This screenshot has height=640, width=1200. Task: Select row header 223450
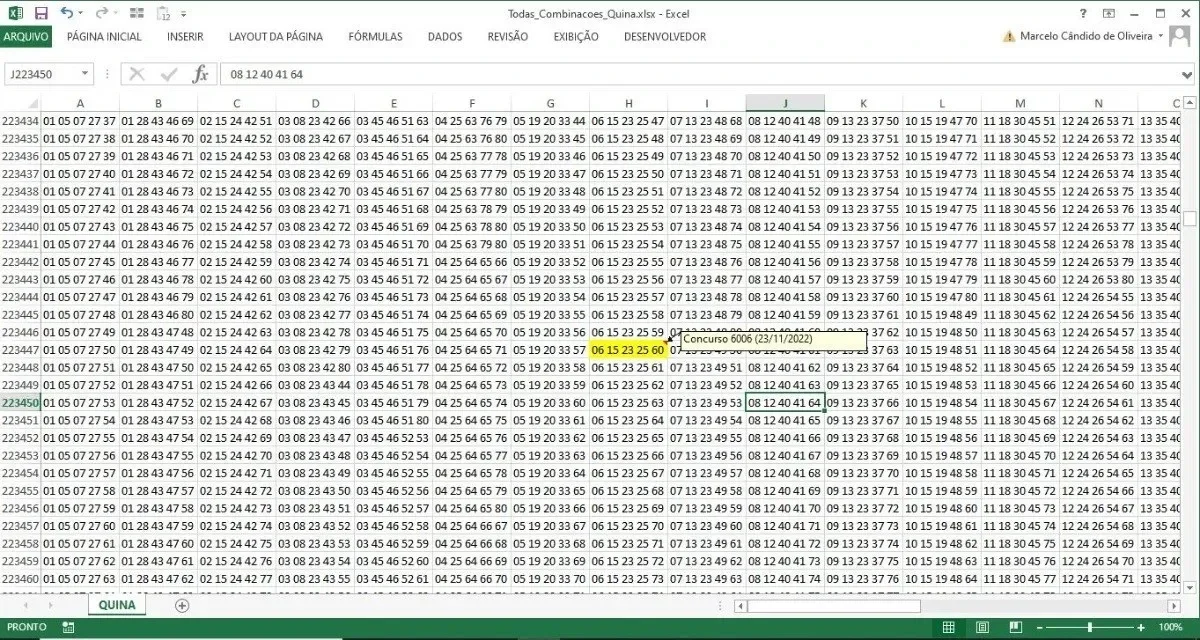(x=20, y=403)
